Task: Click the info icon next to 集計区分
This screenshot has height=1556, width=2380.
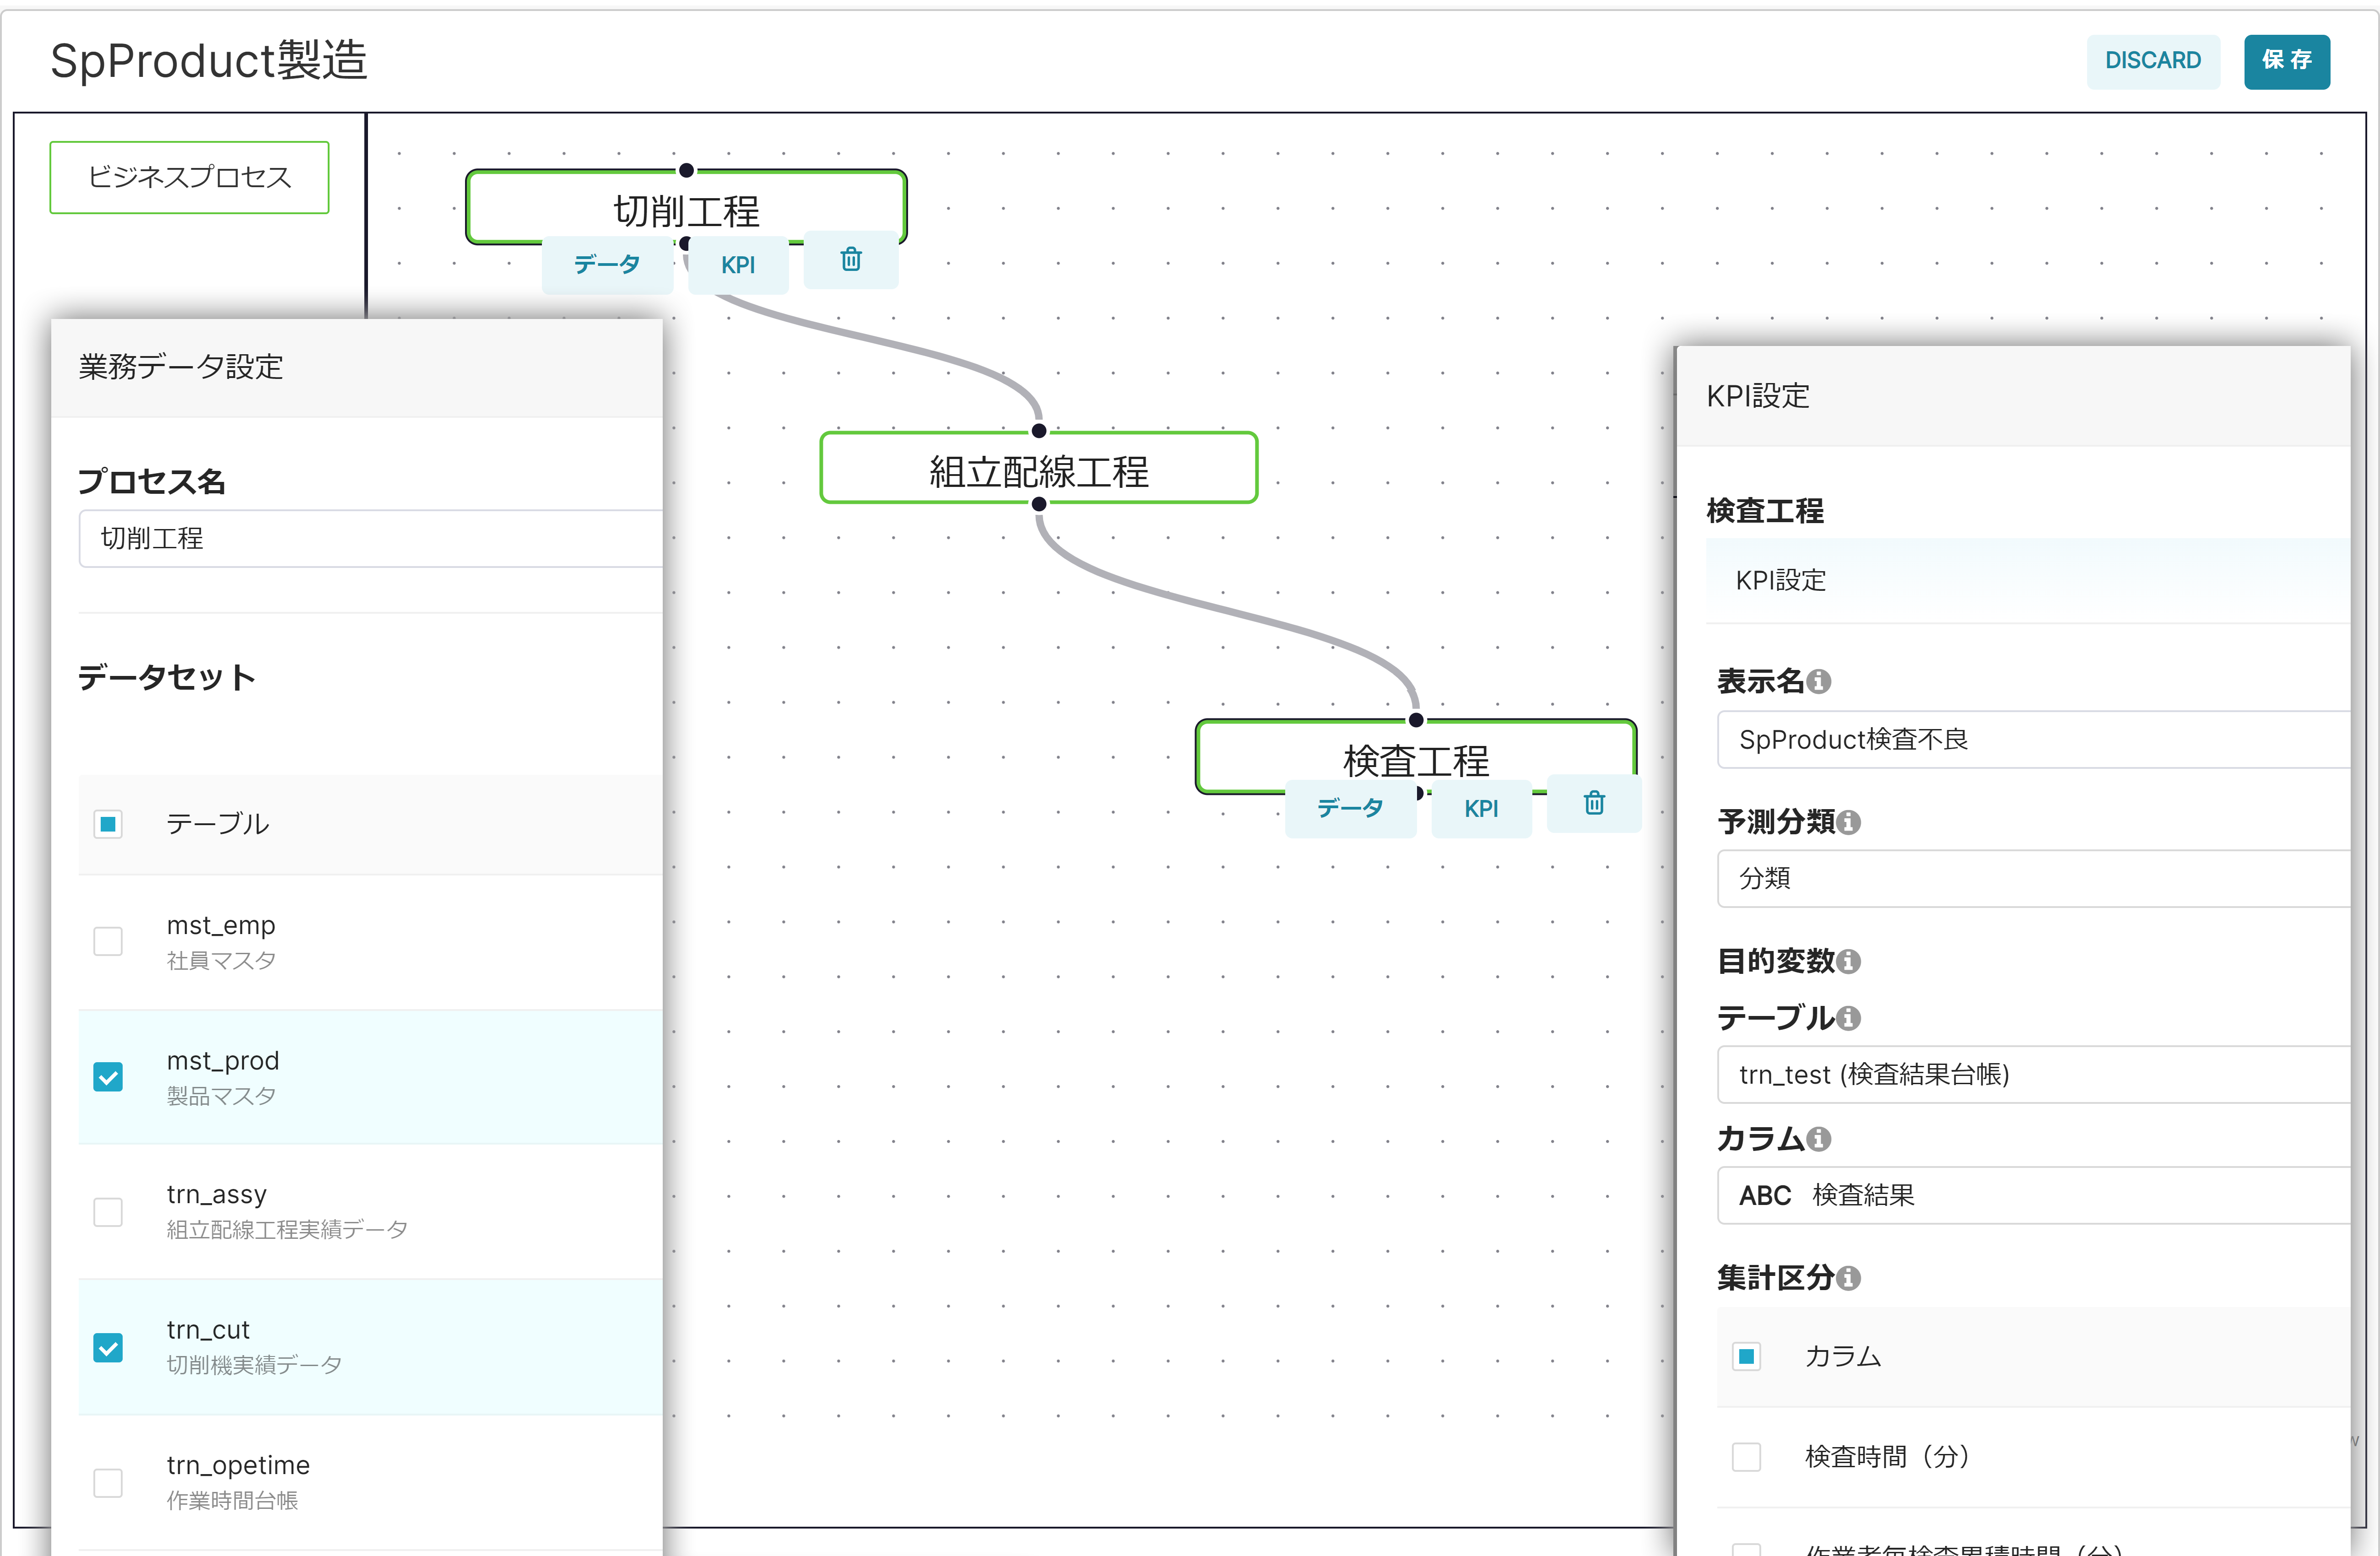Action: tap(1849, 1279)
